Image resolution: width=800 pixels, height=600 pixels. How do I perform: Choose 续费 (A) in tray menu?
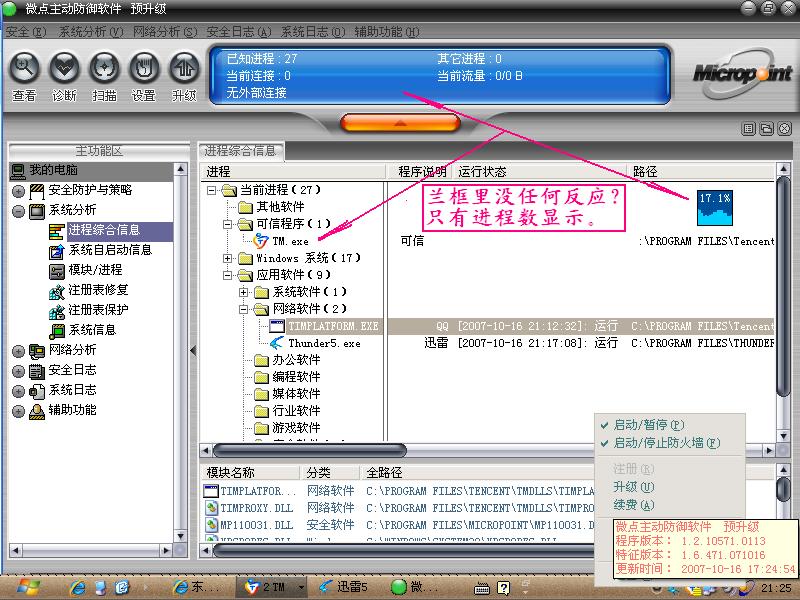(633, 505)
